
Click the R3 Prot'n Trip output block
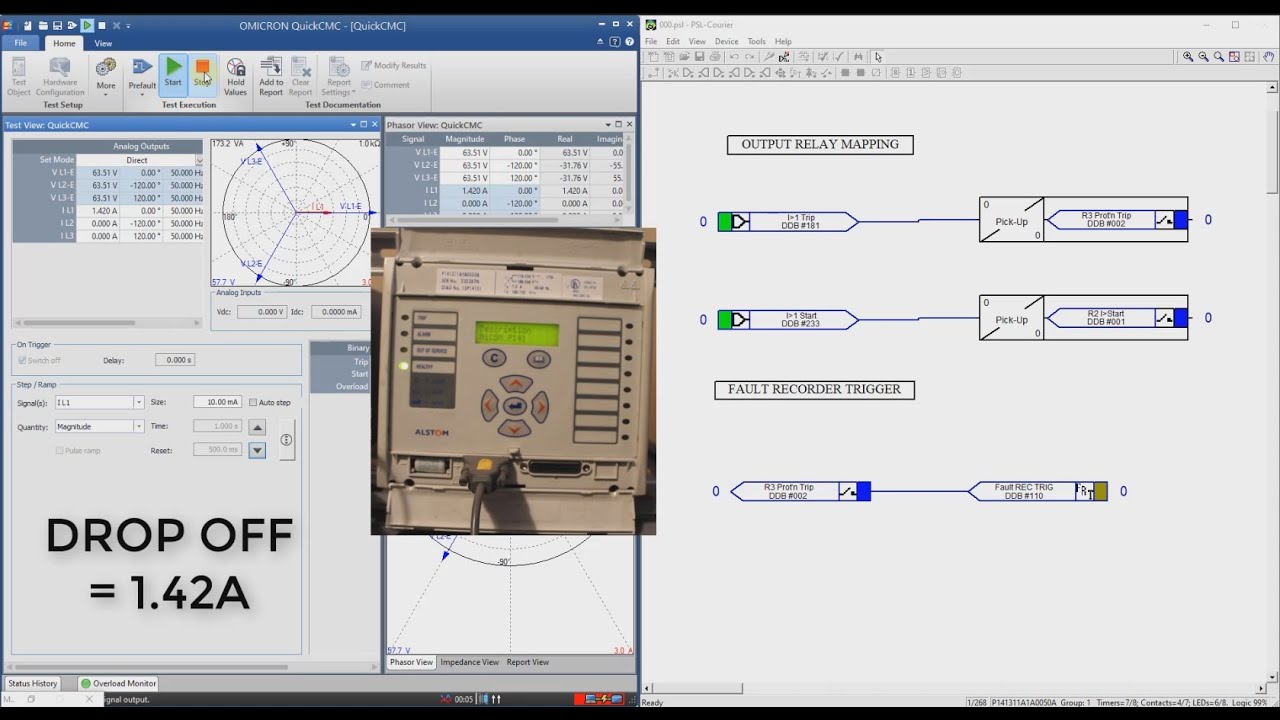click(1116, 220)
